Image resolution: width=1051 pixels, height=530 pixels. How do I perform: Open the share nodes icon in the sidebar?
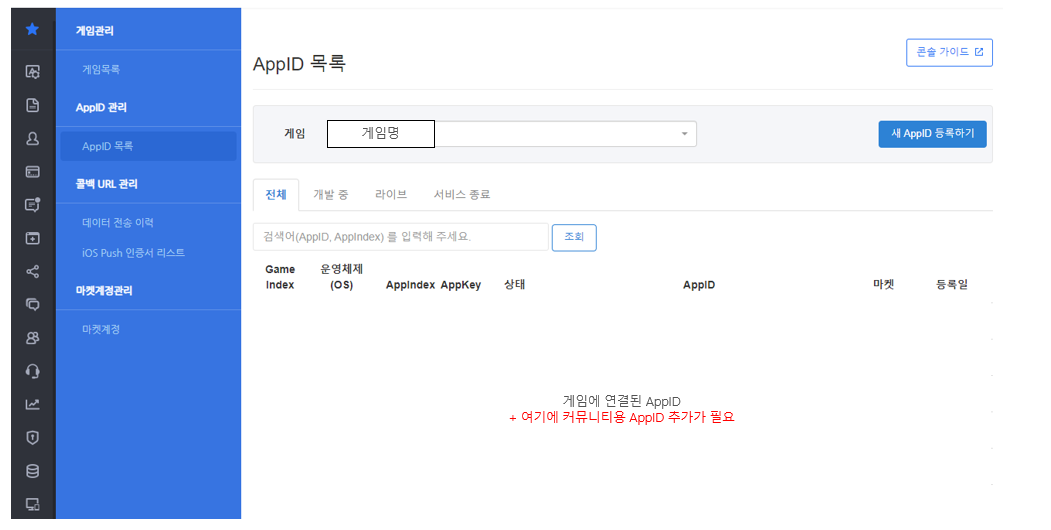(32, 271)
